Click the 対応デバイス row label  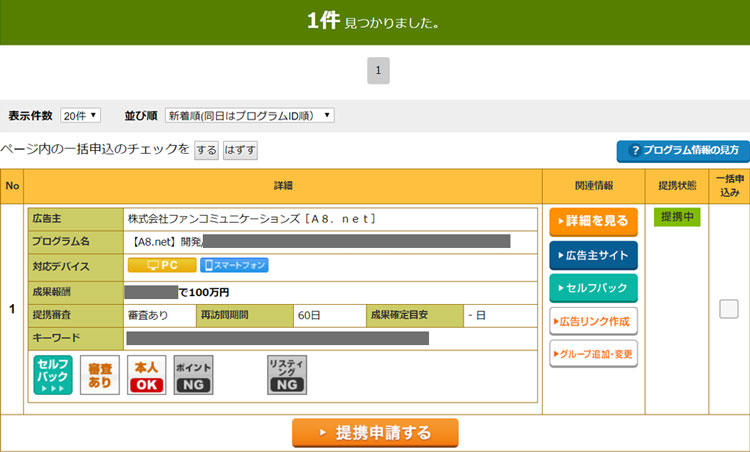76,267
